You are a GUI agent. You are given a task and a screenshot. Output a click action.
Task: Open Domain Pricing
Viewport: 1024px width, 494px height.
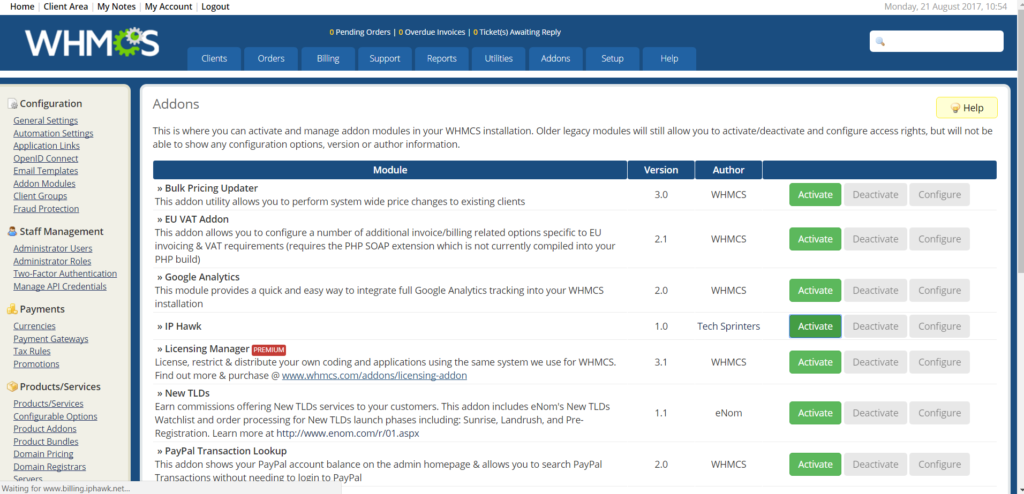point(43,454)
